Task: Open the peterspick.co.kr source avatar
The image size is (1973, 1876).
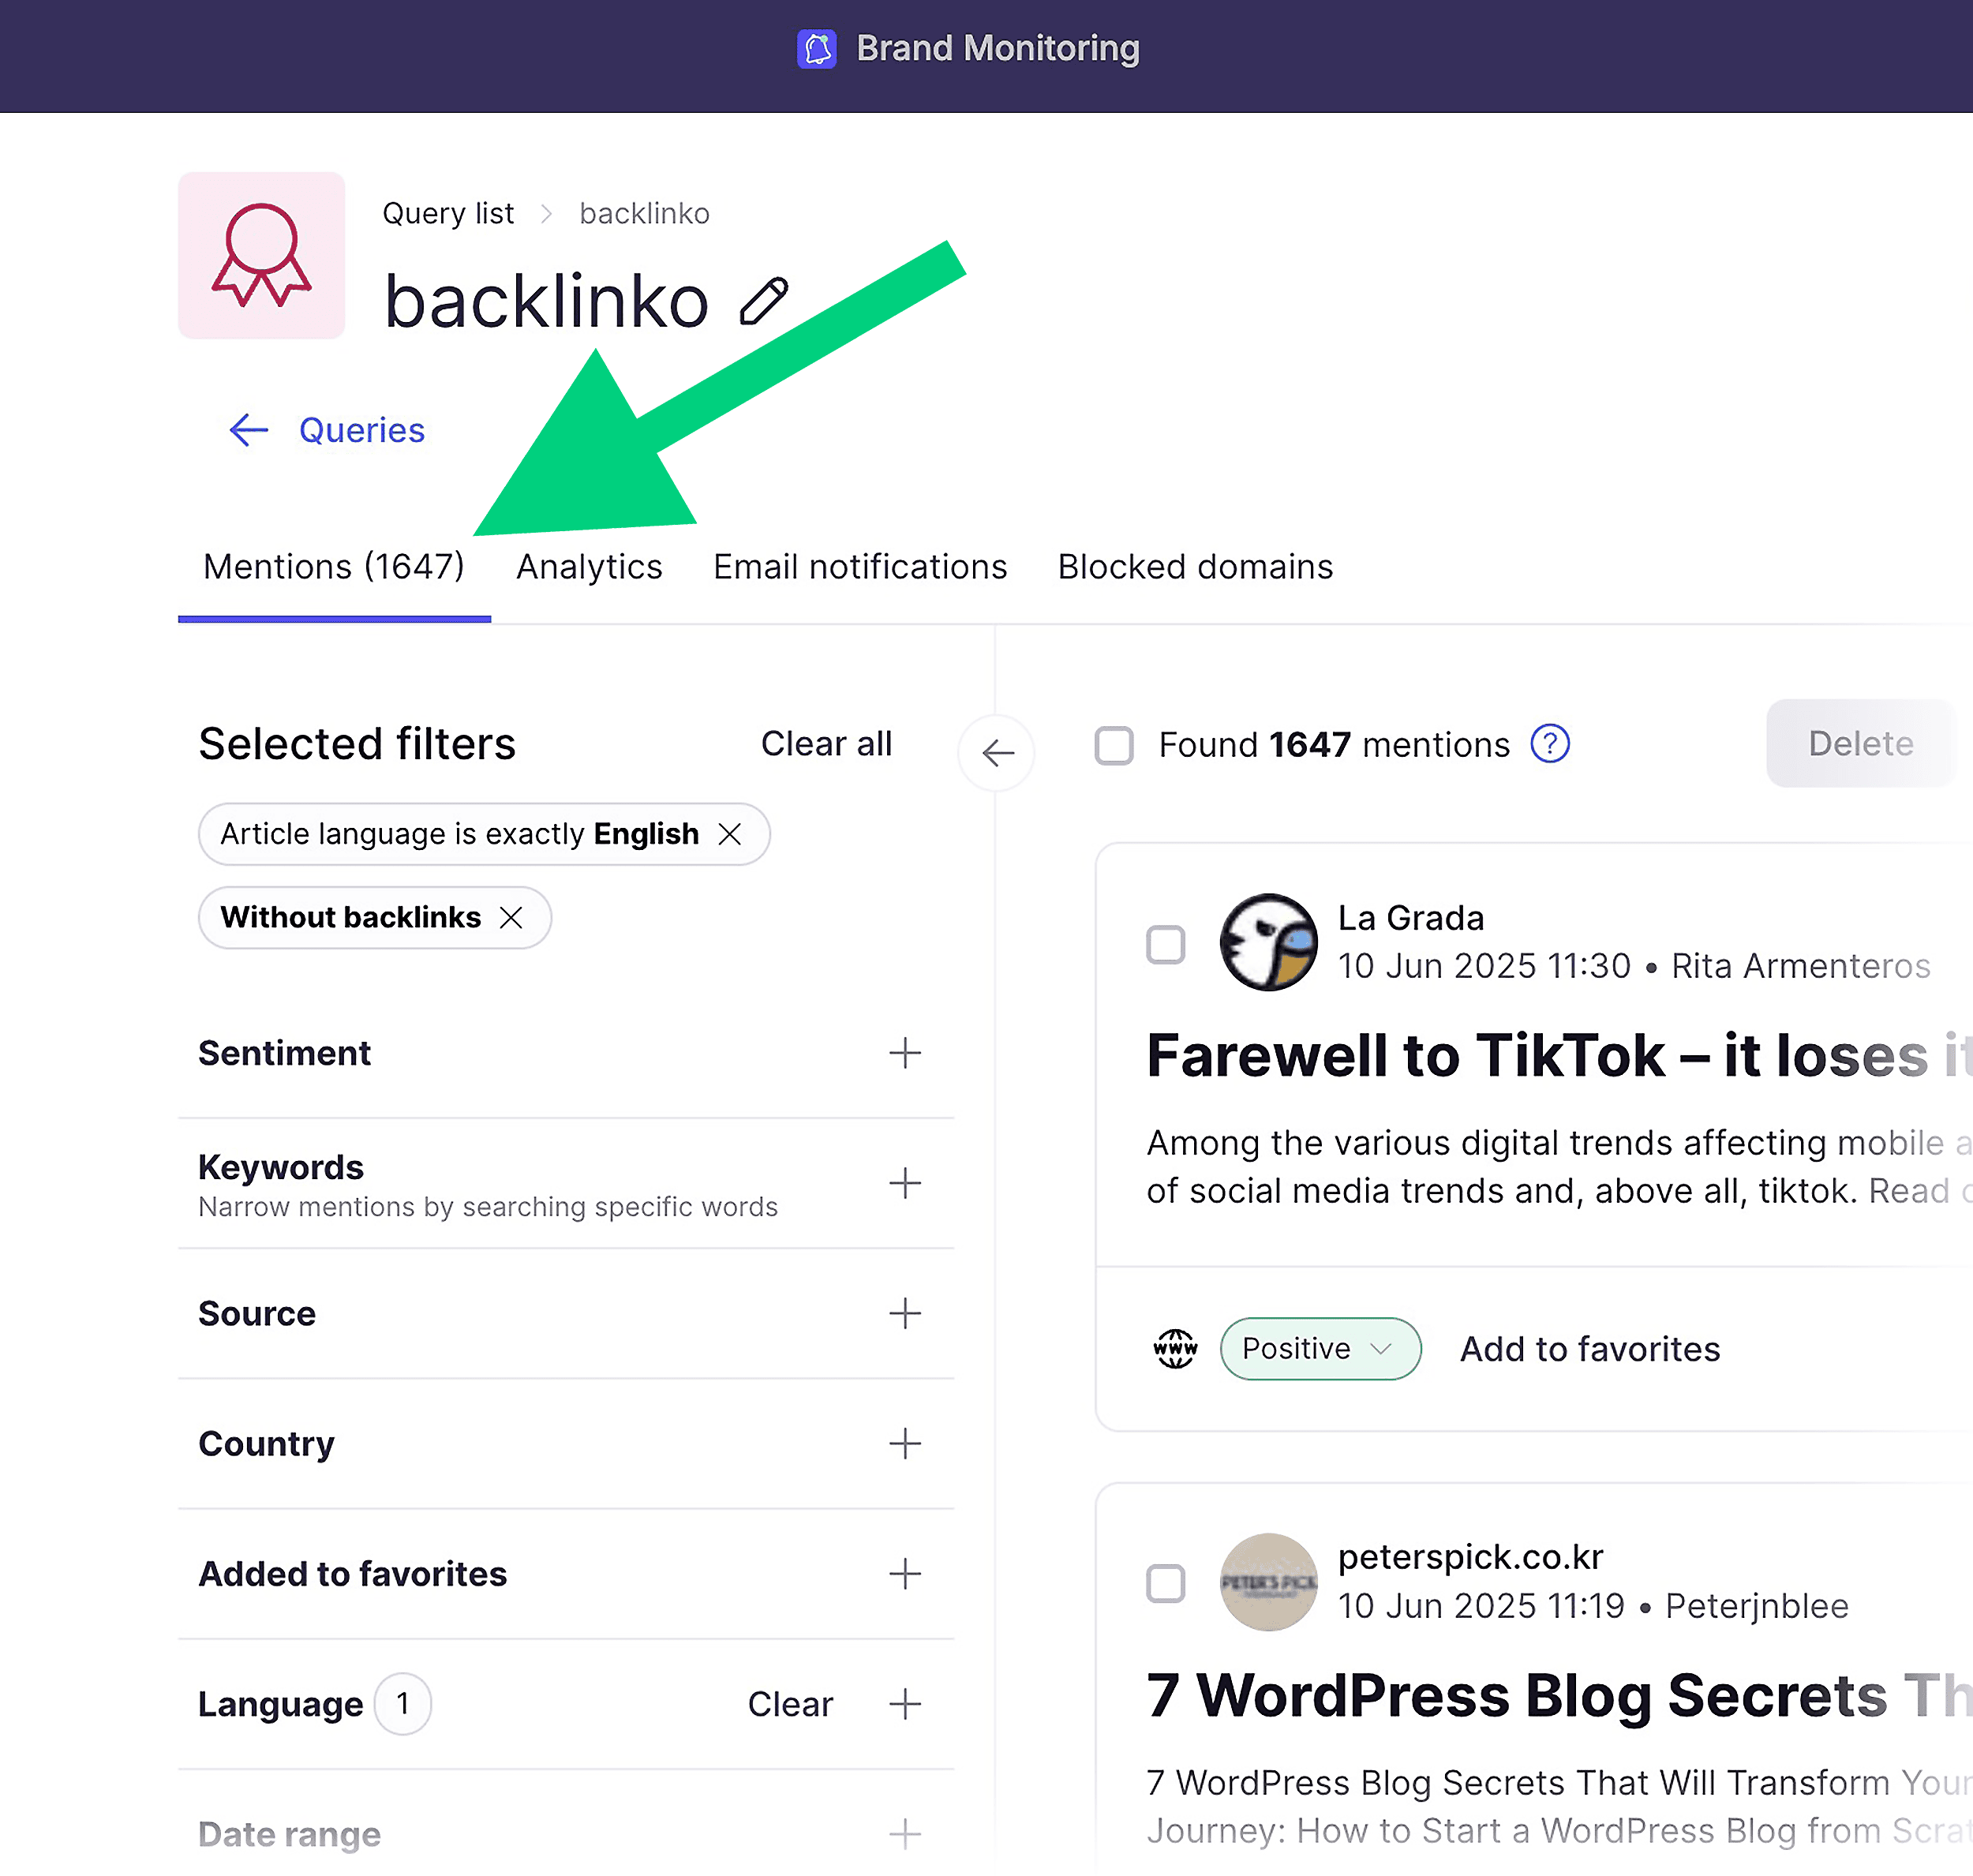Action: [x=1268, y=1582]
